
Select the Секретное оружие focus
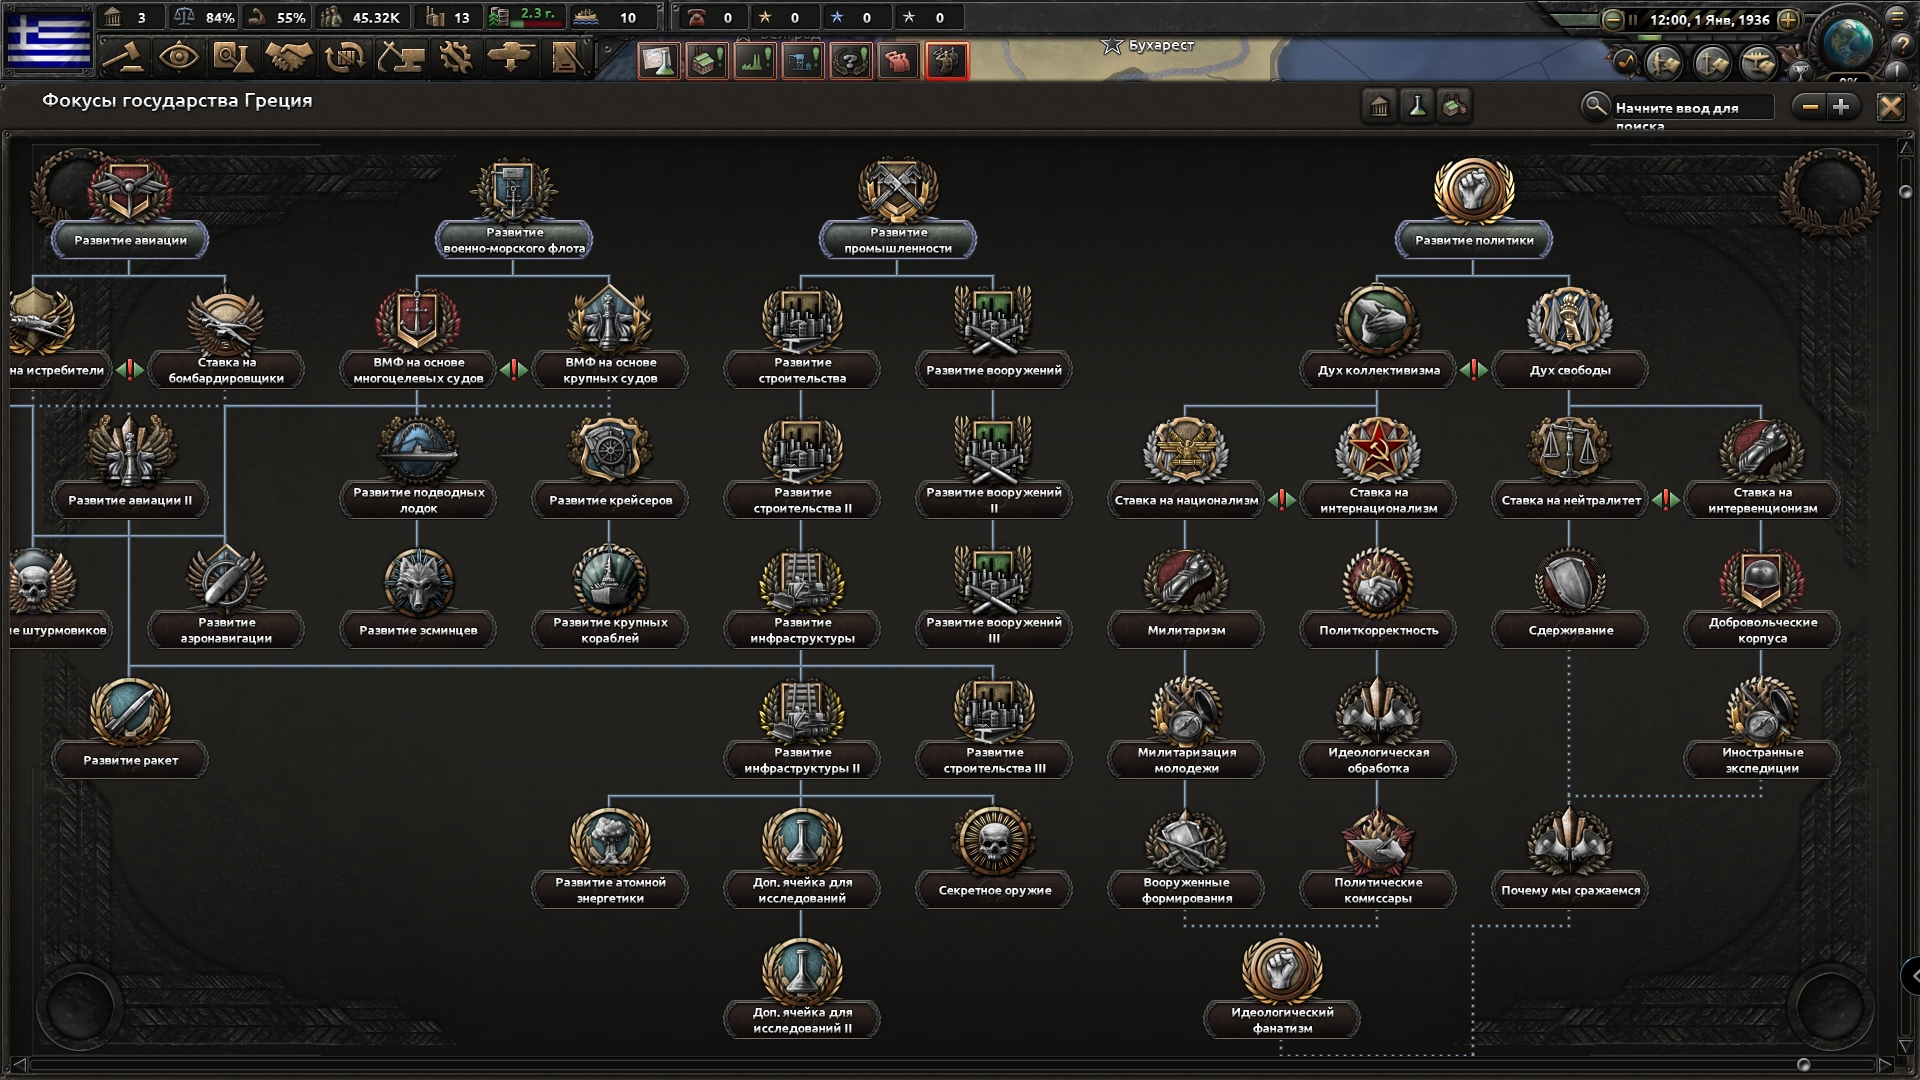pyautogui.click(x=994, y=889)
